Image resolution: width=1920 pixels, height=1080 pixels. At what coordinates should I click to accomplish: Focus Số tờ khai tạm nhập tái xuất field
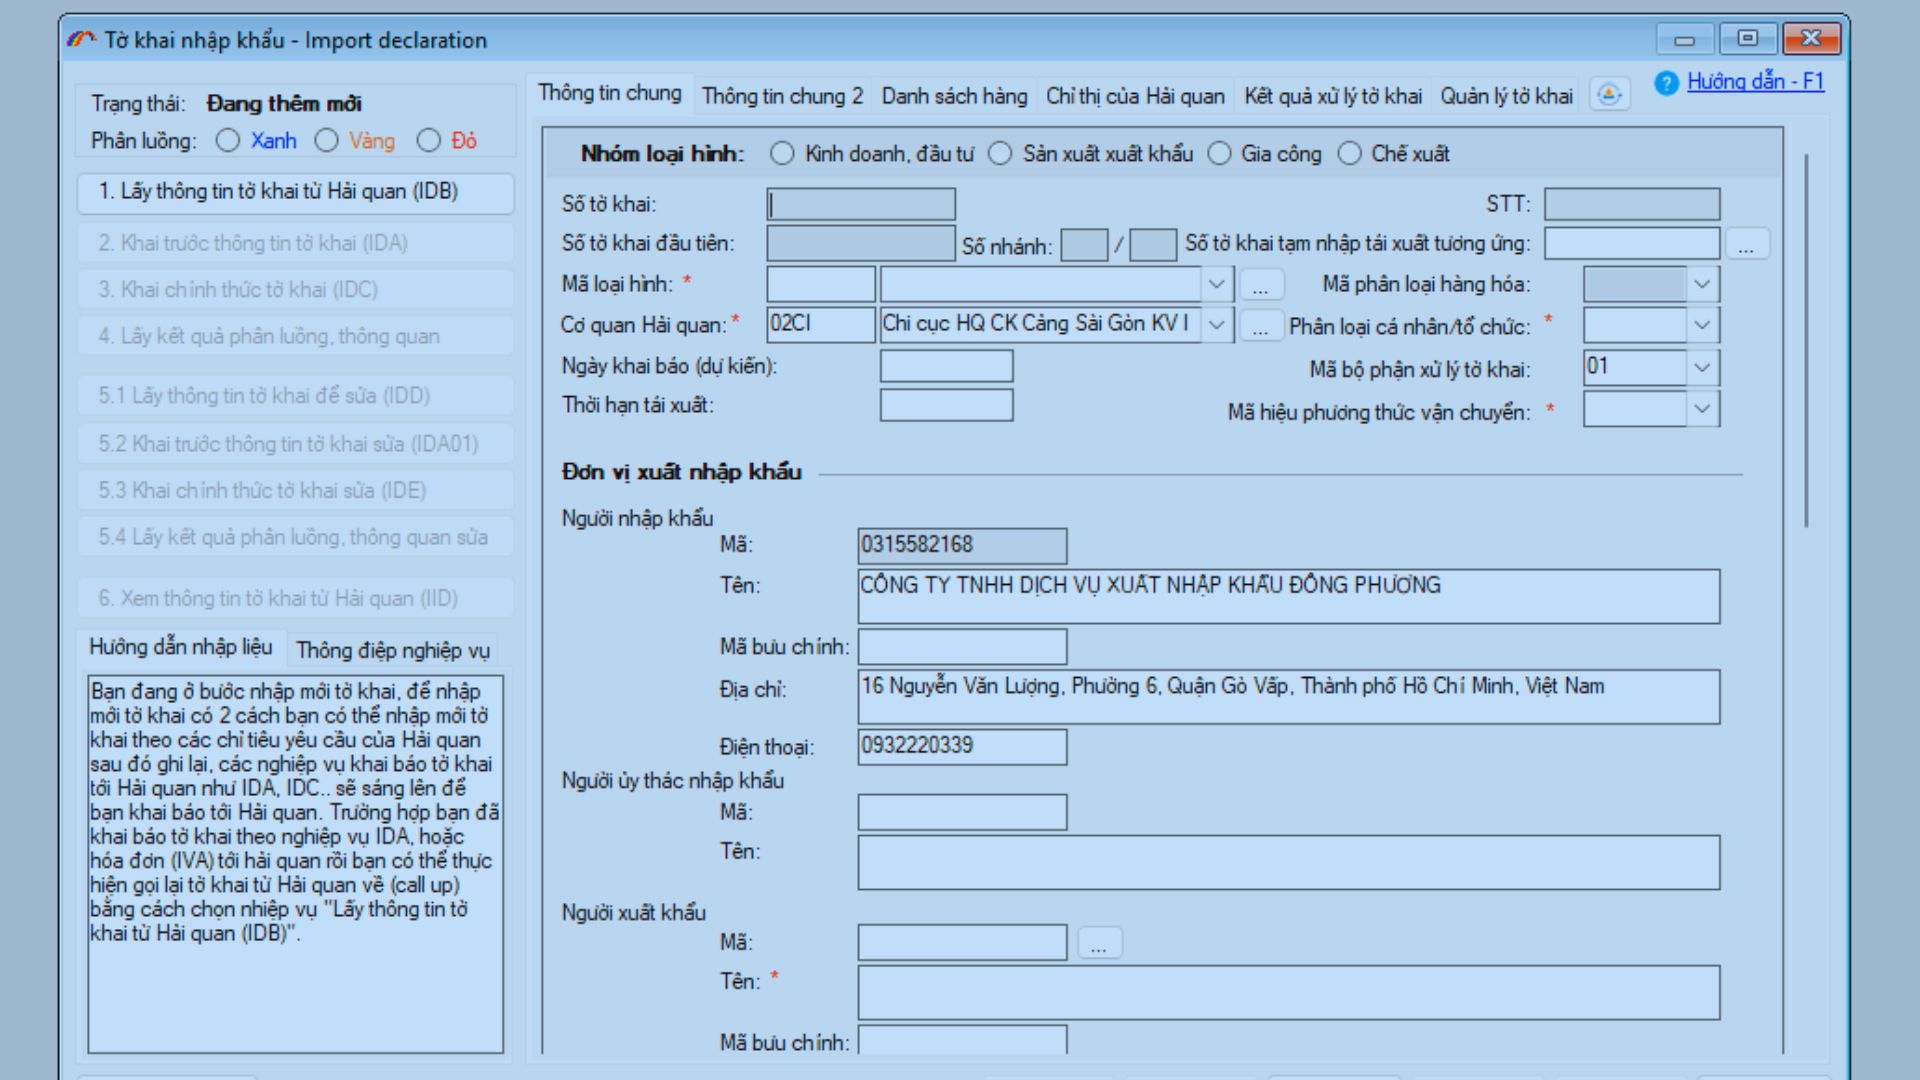(1632, 243)
